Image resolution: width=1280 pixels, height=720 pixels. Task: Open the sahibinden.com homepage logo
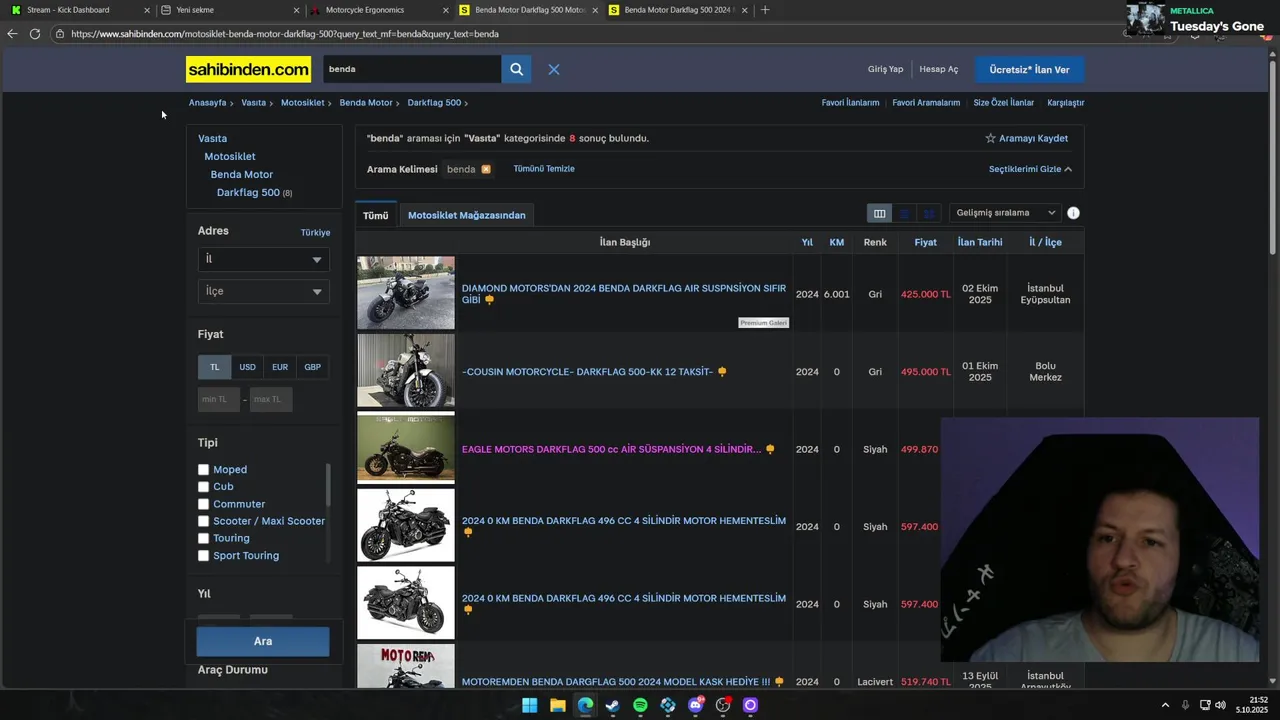[x=248, y=69]
